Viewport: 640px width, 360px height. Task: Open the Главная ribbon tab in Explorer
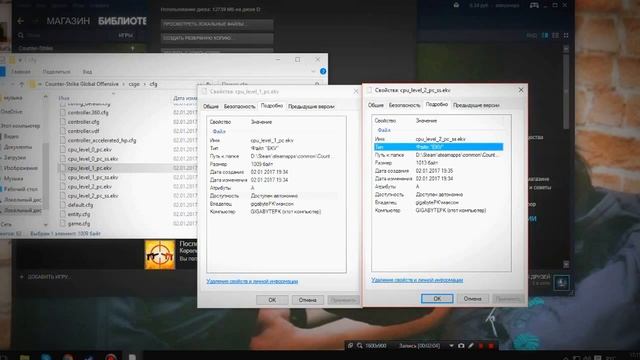click(x=20, y=72)
